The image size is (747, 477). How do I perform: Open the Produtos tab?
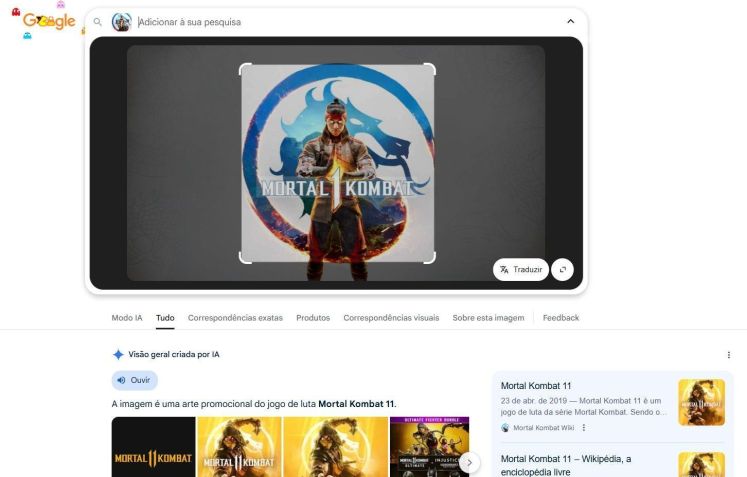[313, 318]
